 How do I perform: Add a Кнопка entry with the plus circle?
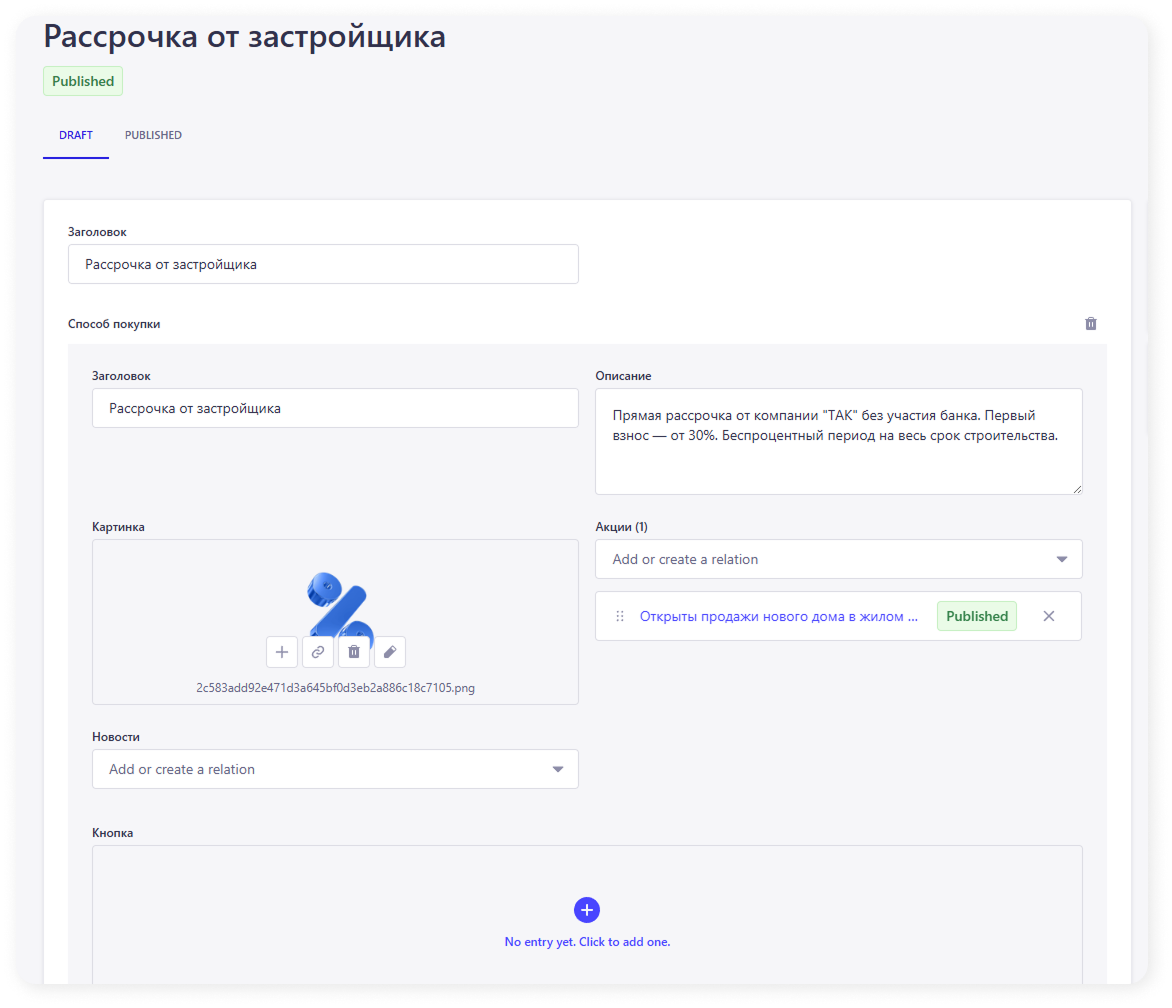[587, 910]
